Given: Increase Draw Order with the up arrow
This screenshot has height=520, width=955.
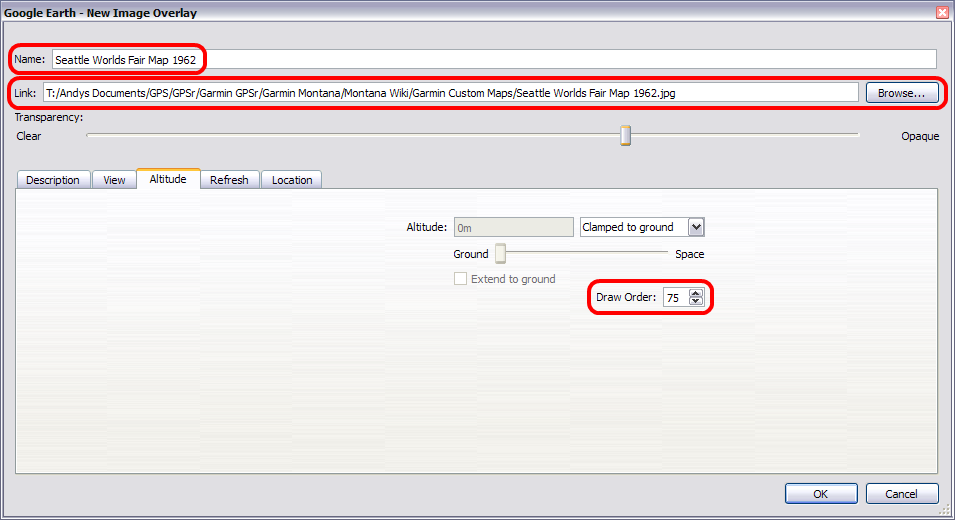Looking at the screenshot, I should [x=696, y=293].
